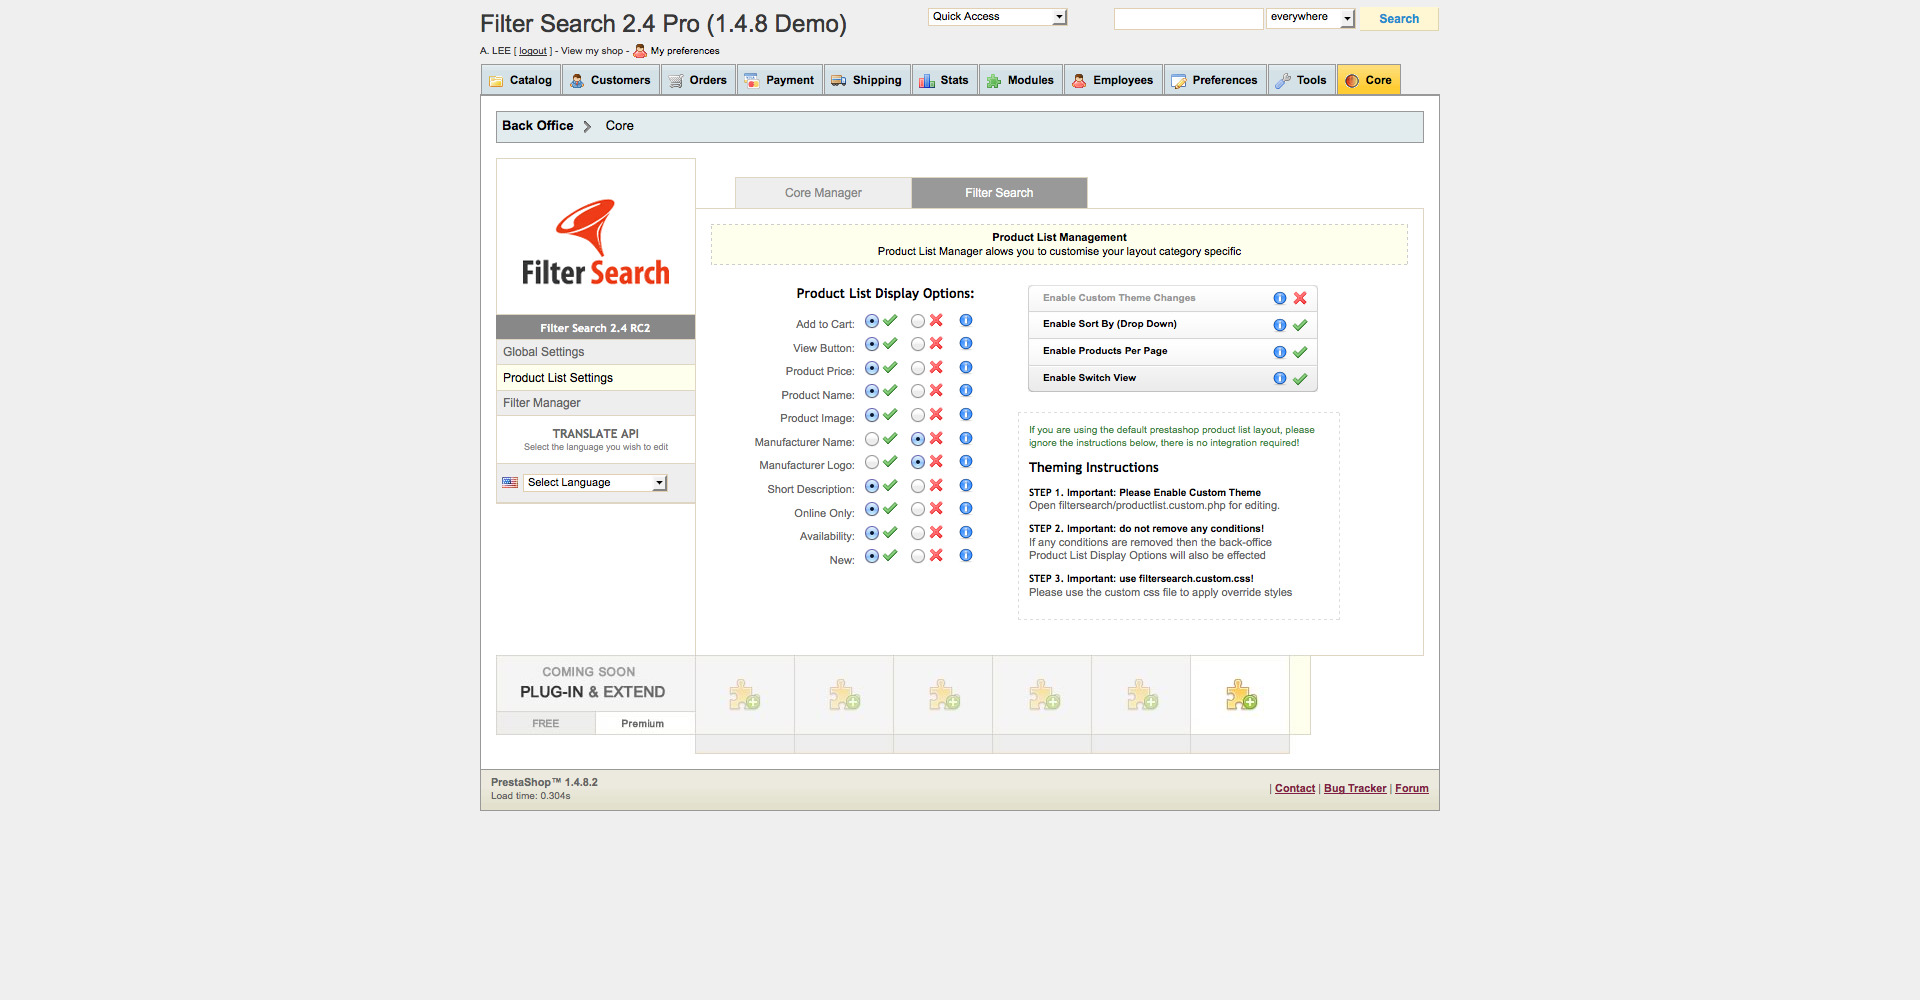Click the View Button info icon
This screenshot has height=1000, width=1920.
coord(966,344)
